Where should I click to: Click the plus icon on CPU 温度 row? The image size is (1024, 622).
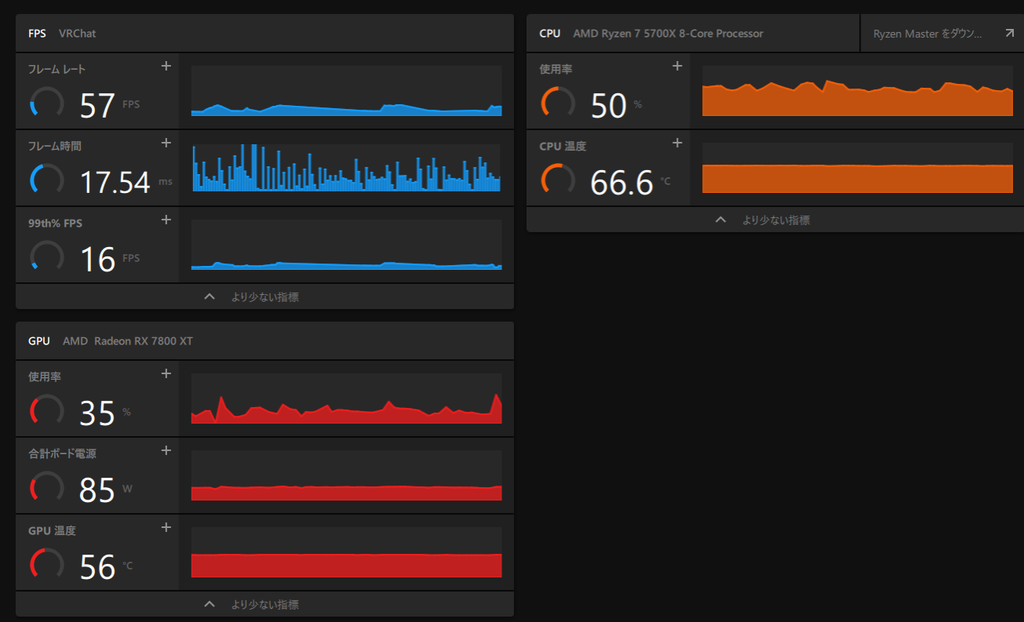coord(677,143)
